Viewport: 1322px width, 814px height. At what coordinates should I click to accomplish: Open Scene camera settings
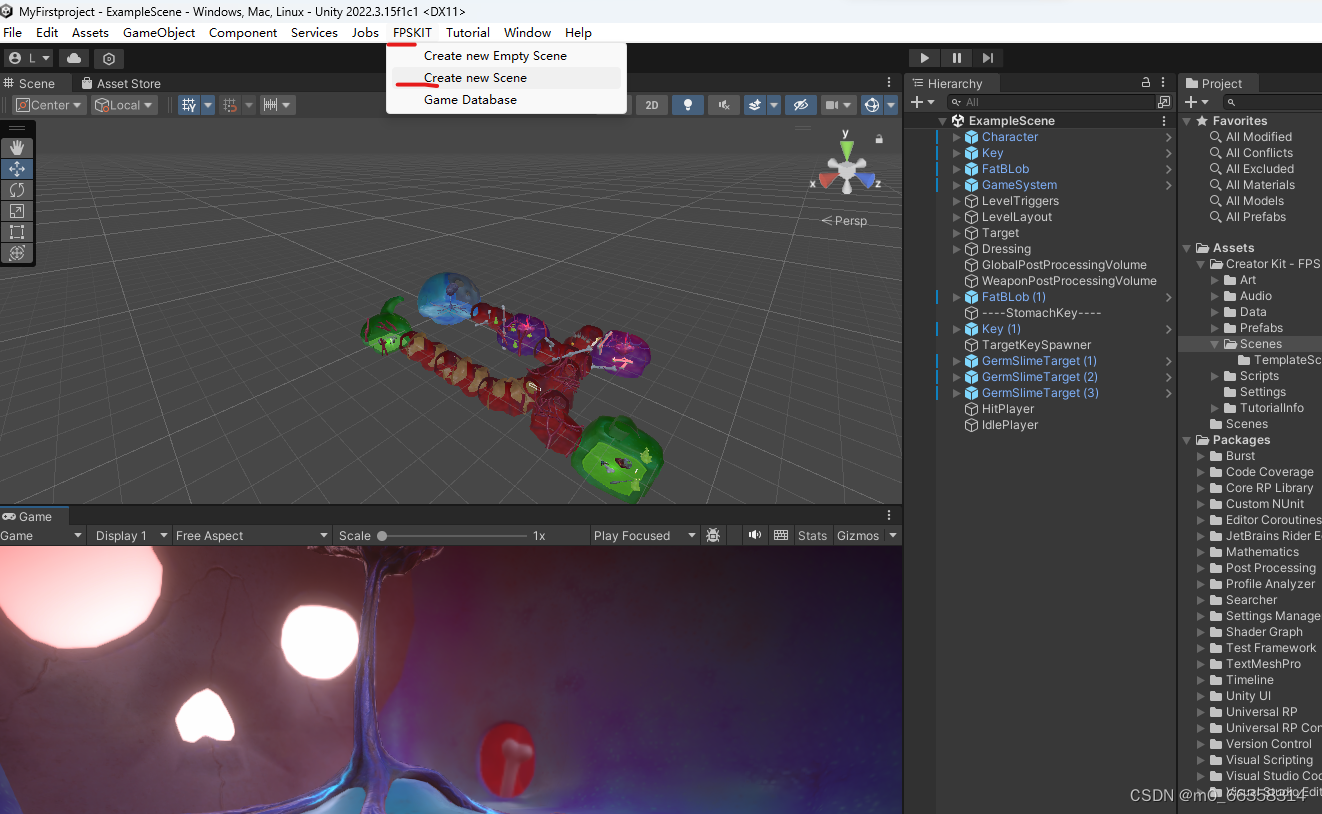pyautogui.click(x=833, y=105)
